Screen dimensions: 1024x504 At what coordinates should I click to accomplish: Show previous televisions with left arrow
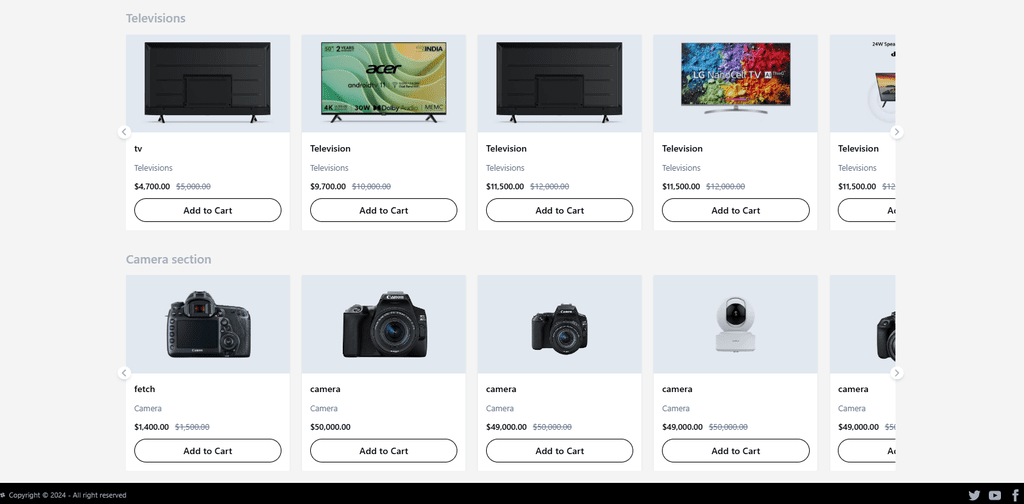[x=124, y=132]
